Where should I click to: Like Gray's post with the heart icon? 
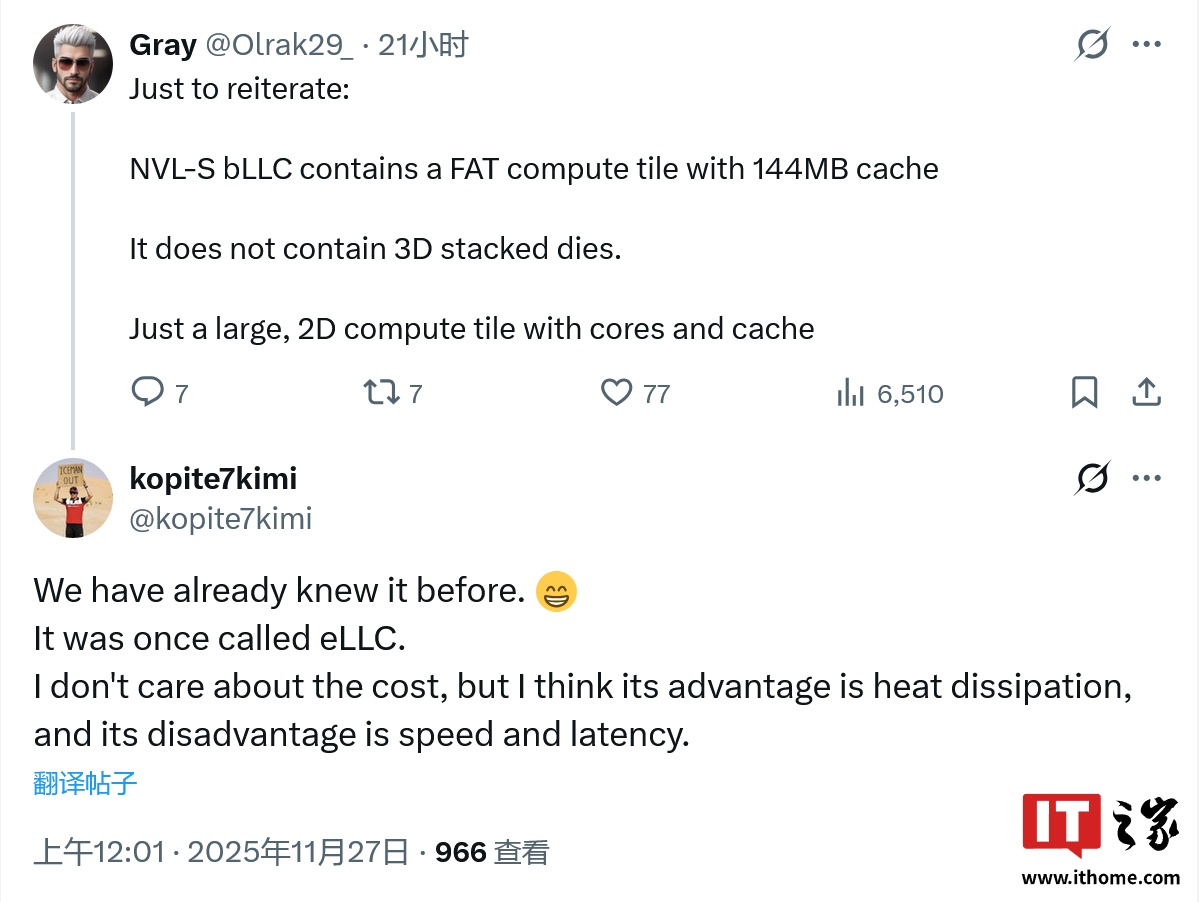click(616, 392)
